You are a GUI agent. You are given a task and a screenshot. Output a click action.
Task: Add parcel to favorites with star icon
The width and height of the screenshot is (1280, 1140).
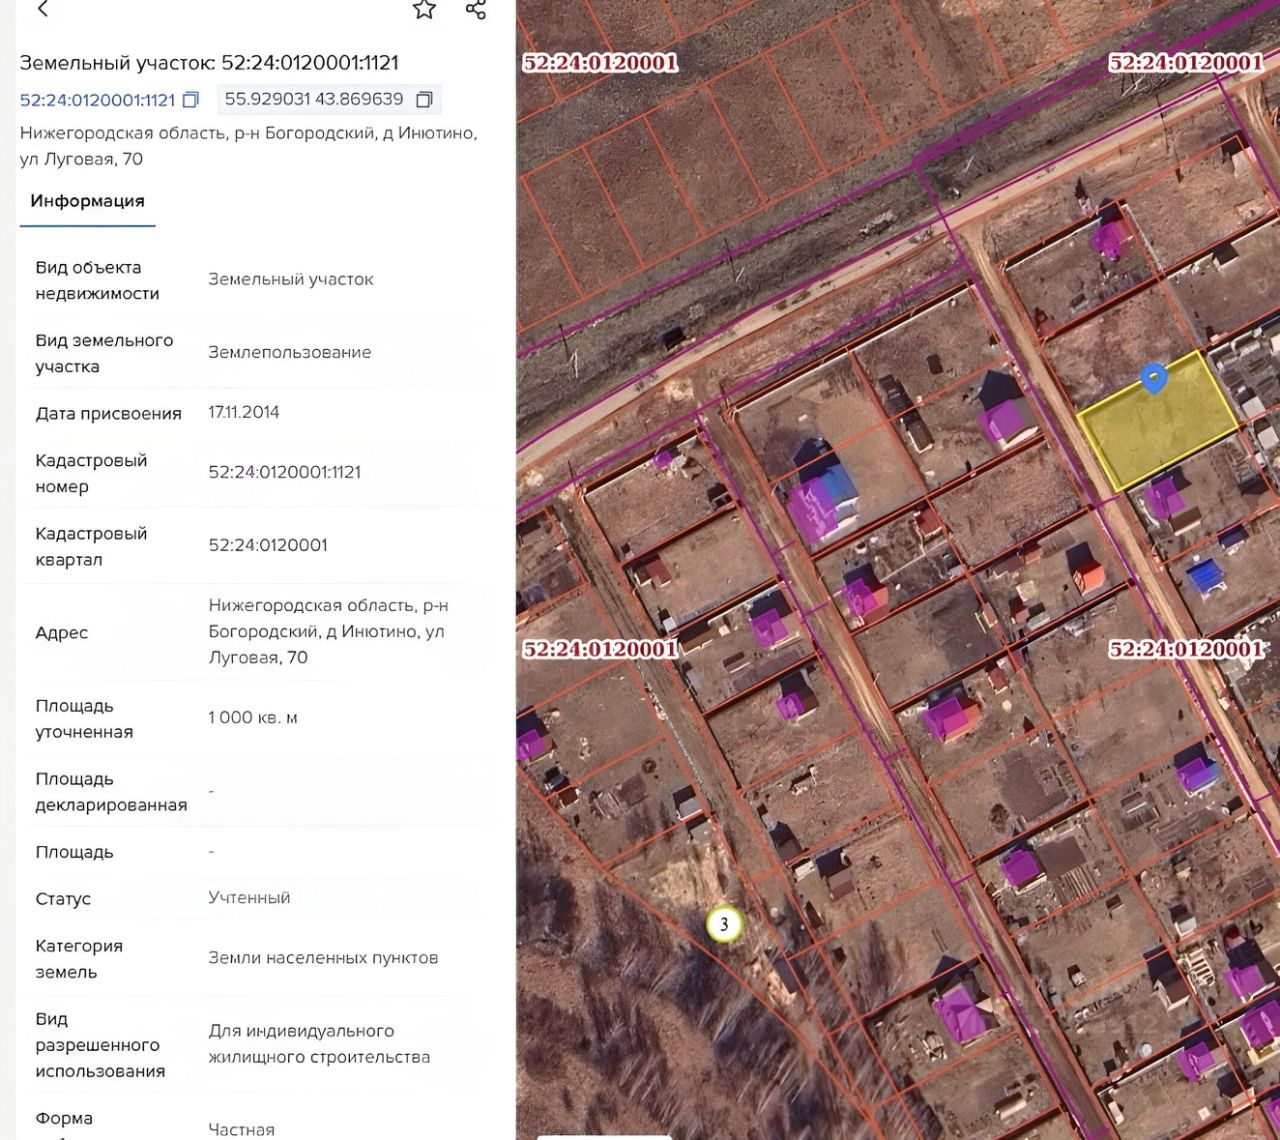425,10
